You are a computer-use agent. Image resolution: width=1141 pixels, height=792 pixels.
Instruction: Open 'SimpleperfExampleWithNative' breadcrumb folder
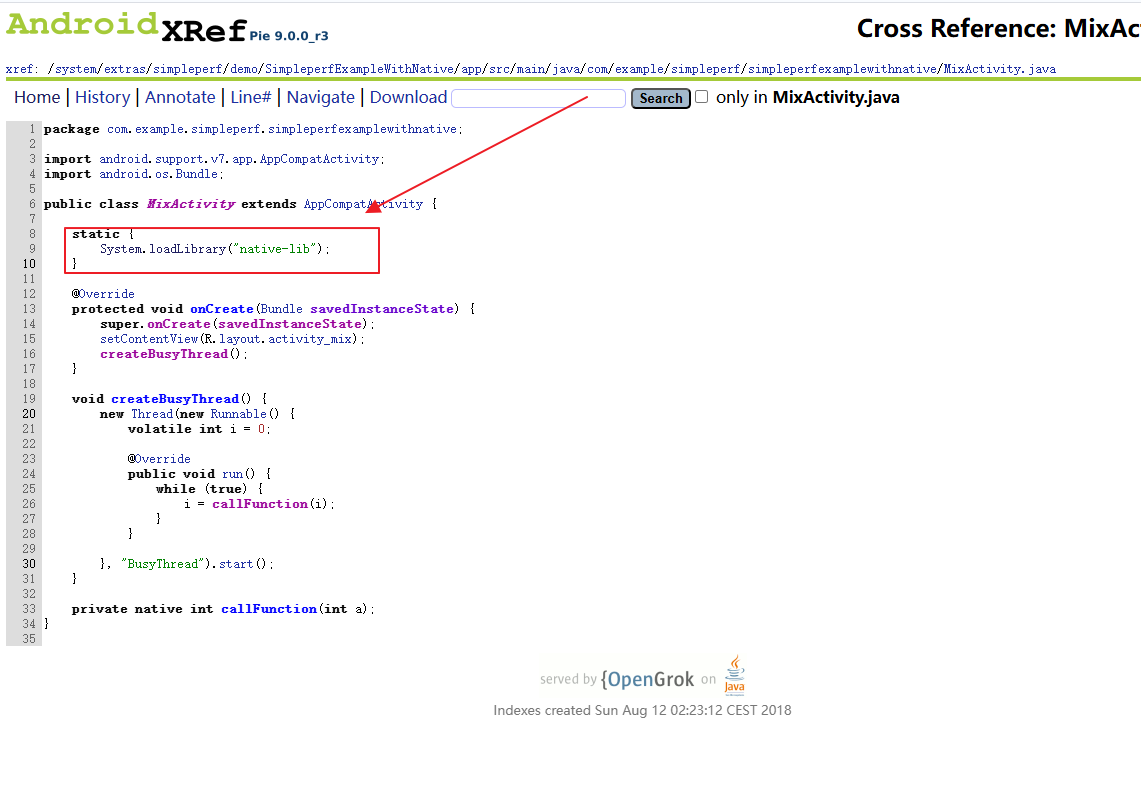coord(359,69)
